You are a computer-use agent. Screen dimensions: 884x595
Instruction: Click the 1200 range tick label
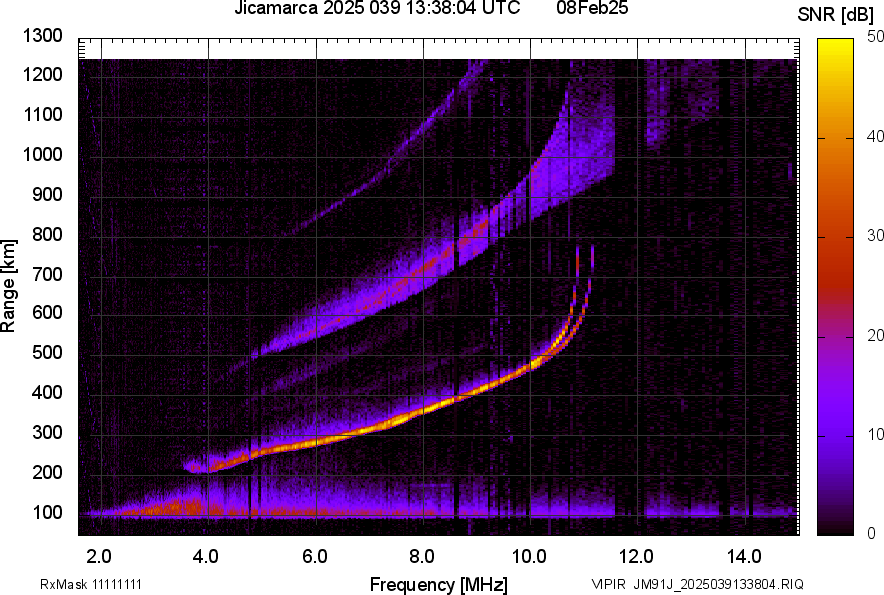(42, 74)
